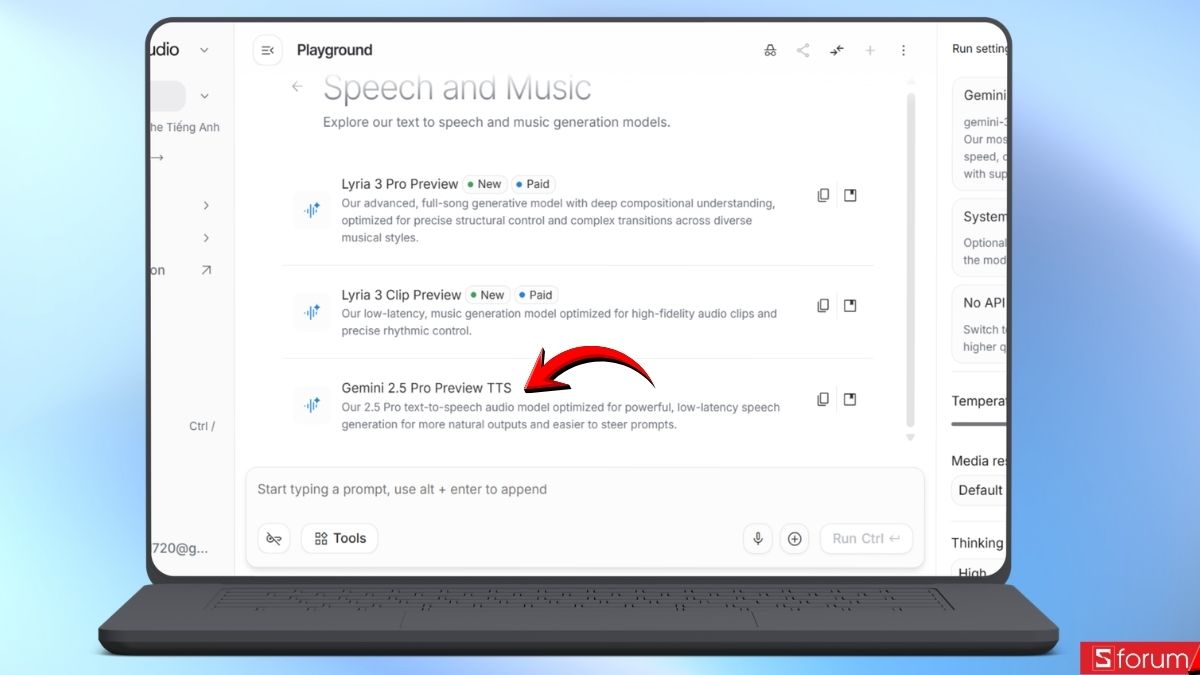The width and height of the screenshot is (1200, 675).
Task: Expand the chevron beside the highlighted sidebar item
Action: (204, 96)
